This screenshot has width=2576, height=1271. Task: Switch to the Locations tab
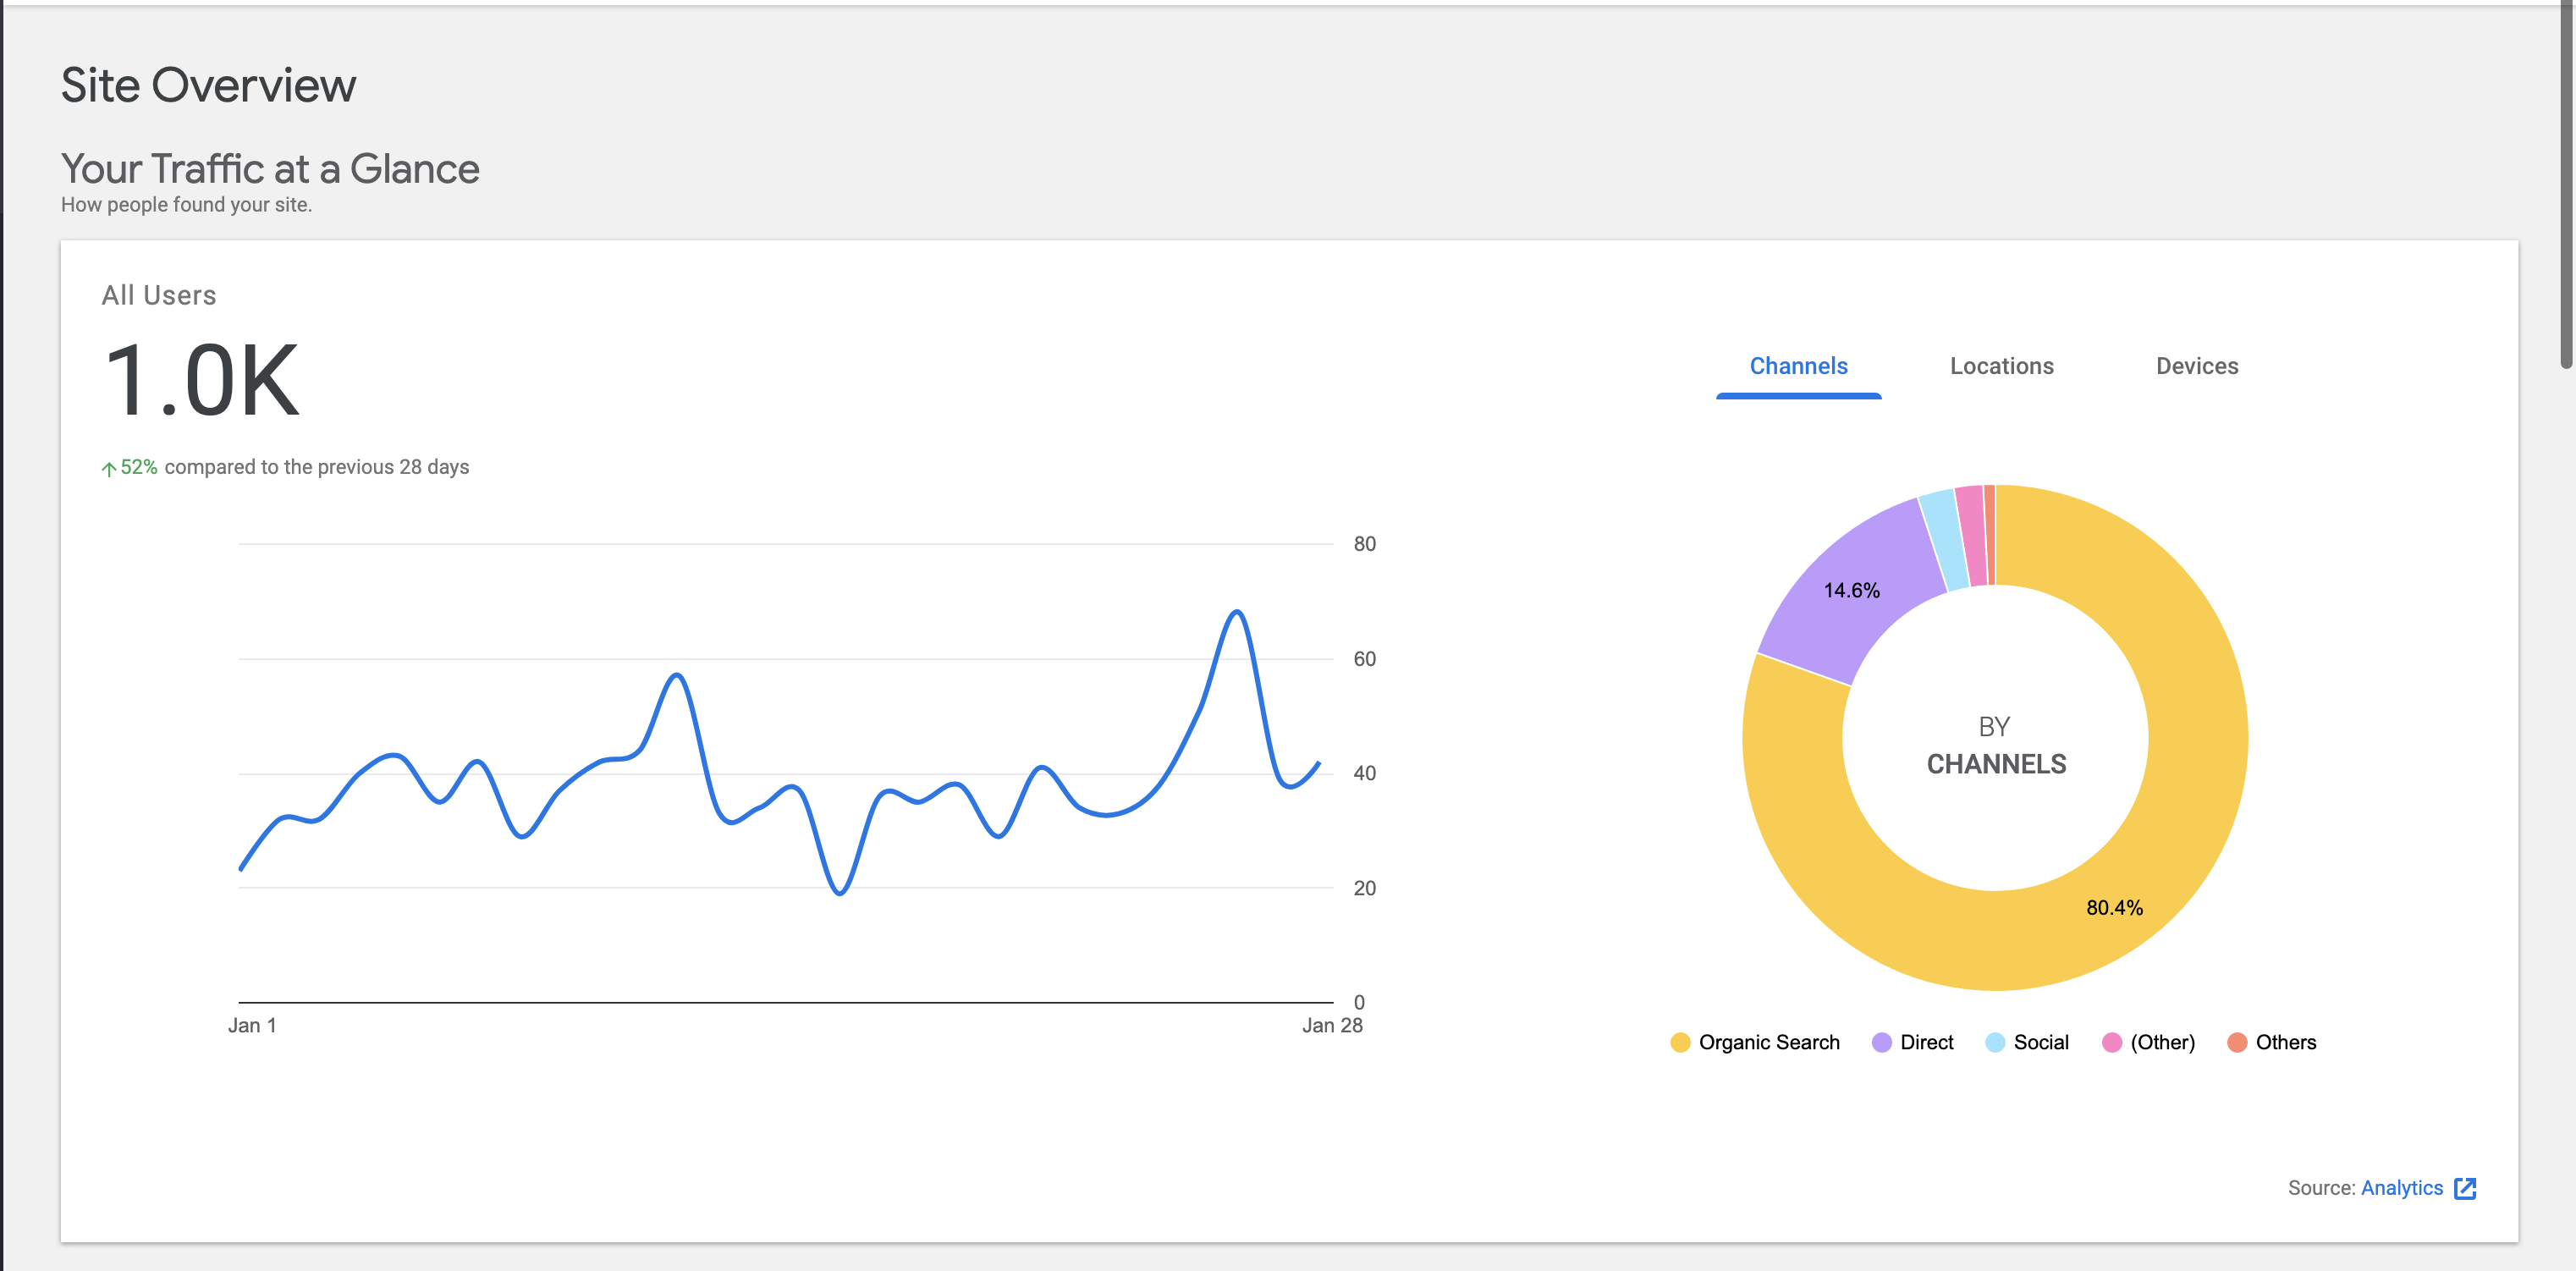coord(2001,366)
